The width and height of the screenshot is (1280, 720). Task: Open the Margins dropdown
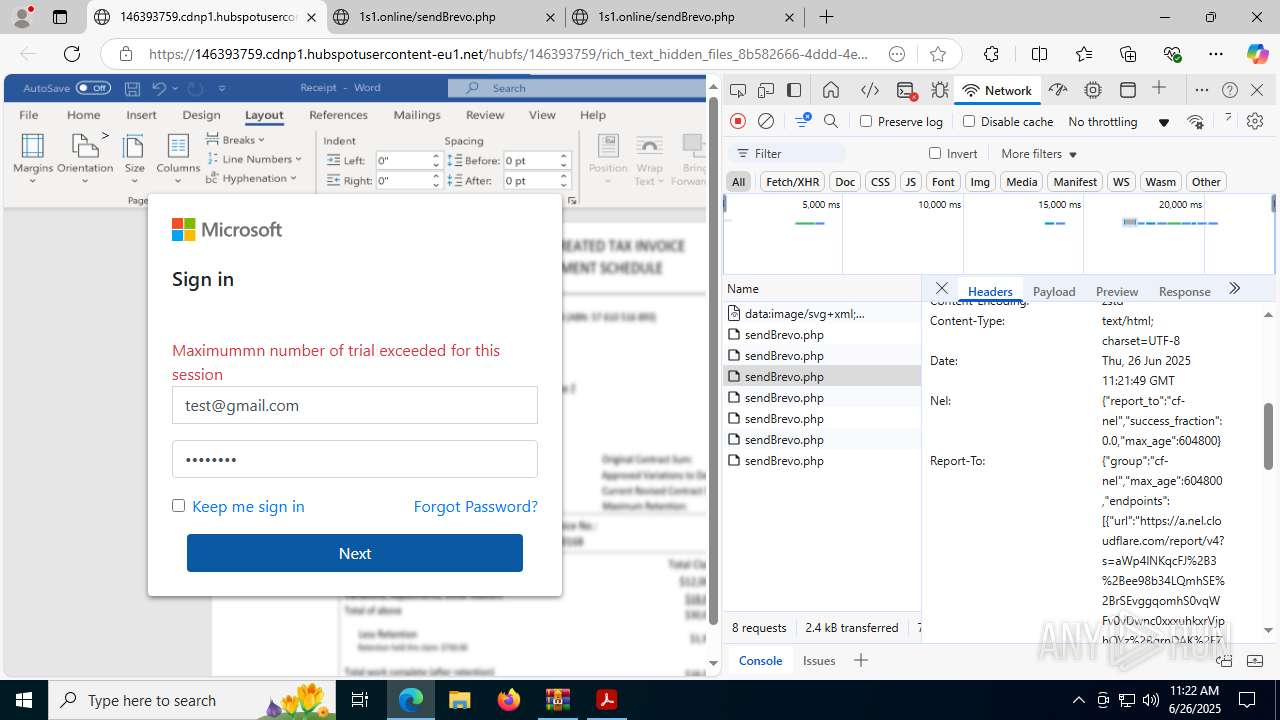point(33,158)
